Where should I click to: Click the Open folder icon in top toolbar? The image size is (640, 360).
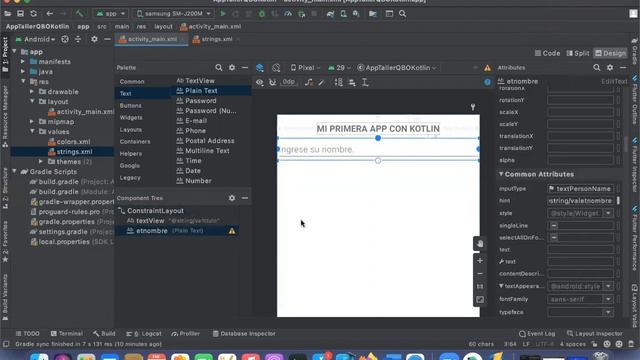7,13
